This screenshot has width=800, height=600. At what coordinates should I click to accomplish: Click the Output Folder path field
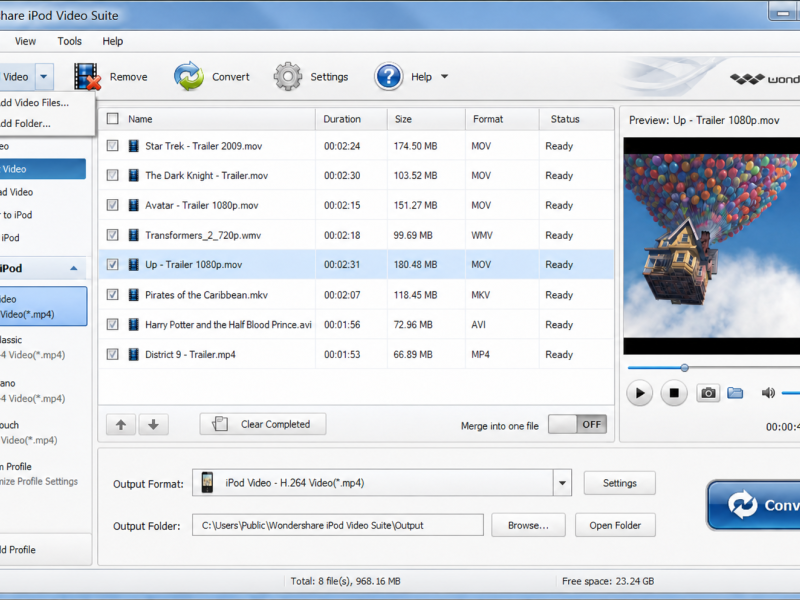[x=338, y=526]
